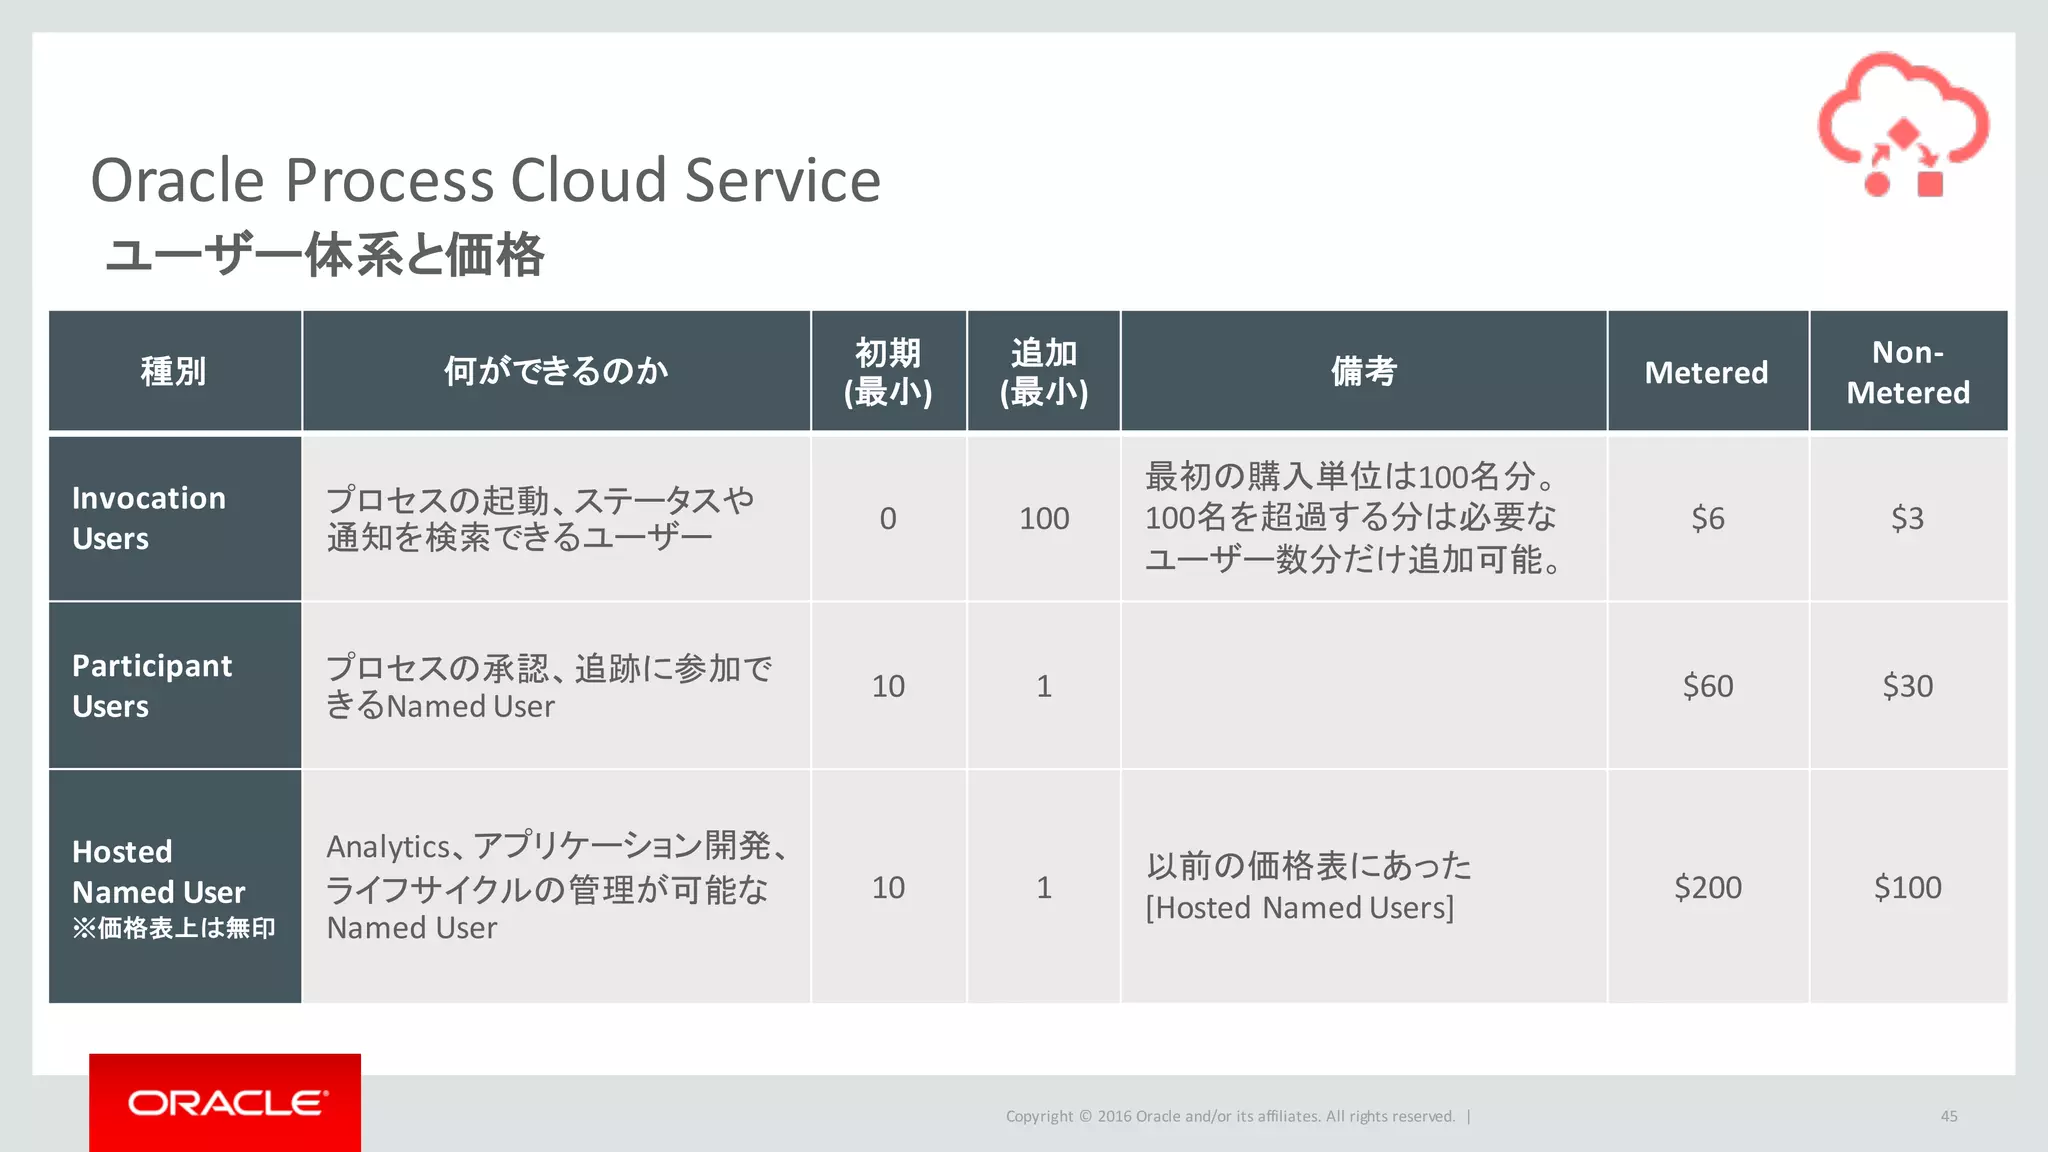Click the Hosted Named User additional value '1'

[1044, 887]
